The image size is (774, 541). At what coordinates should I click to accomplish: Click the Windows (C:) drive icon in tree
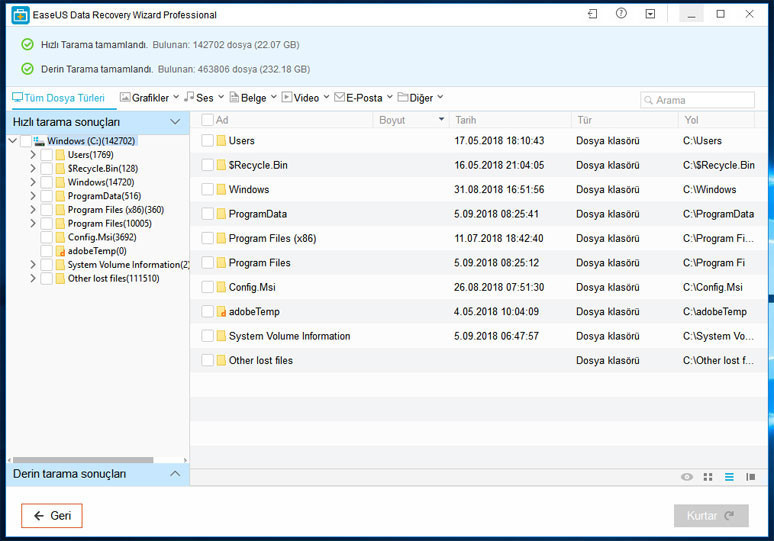tap(39, 141)
